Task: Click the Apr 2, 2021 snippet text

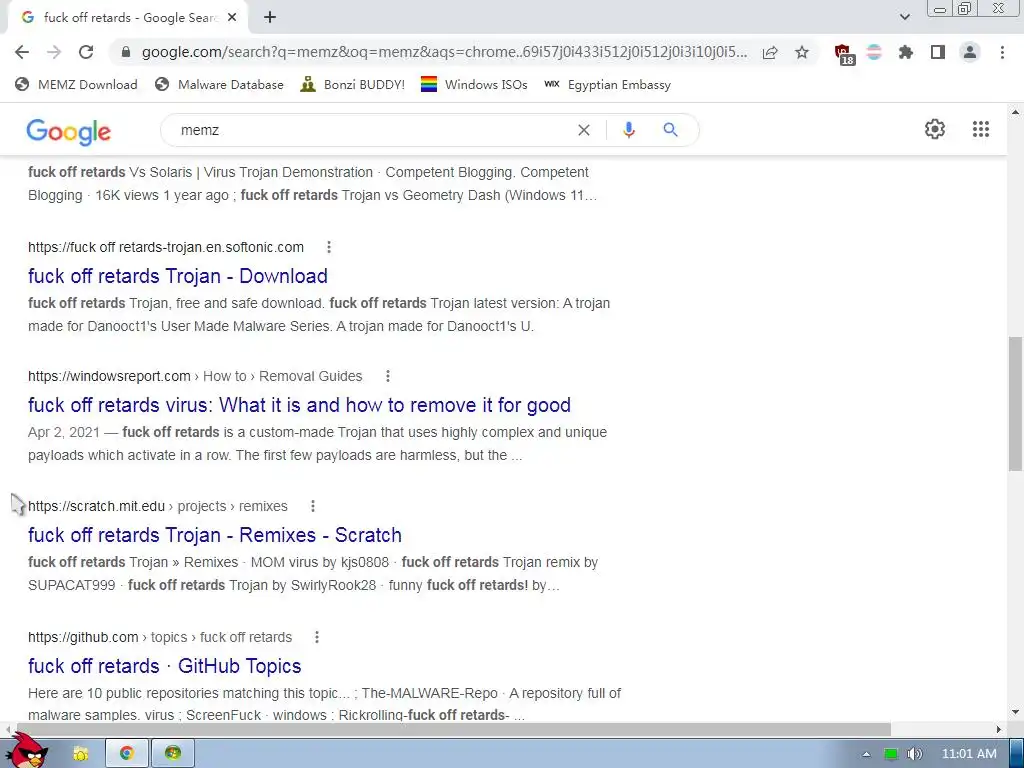Action: [63, 432]
